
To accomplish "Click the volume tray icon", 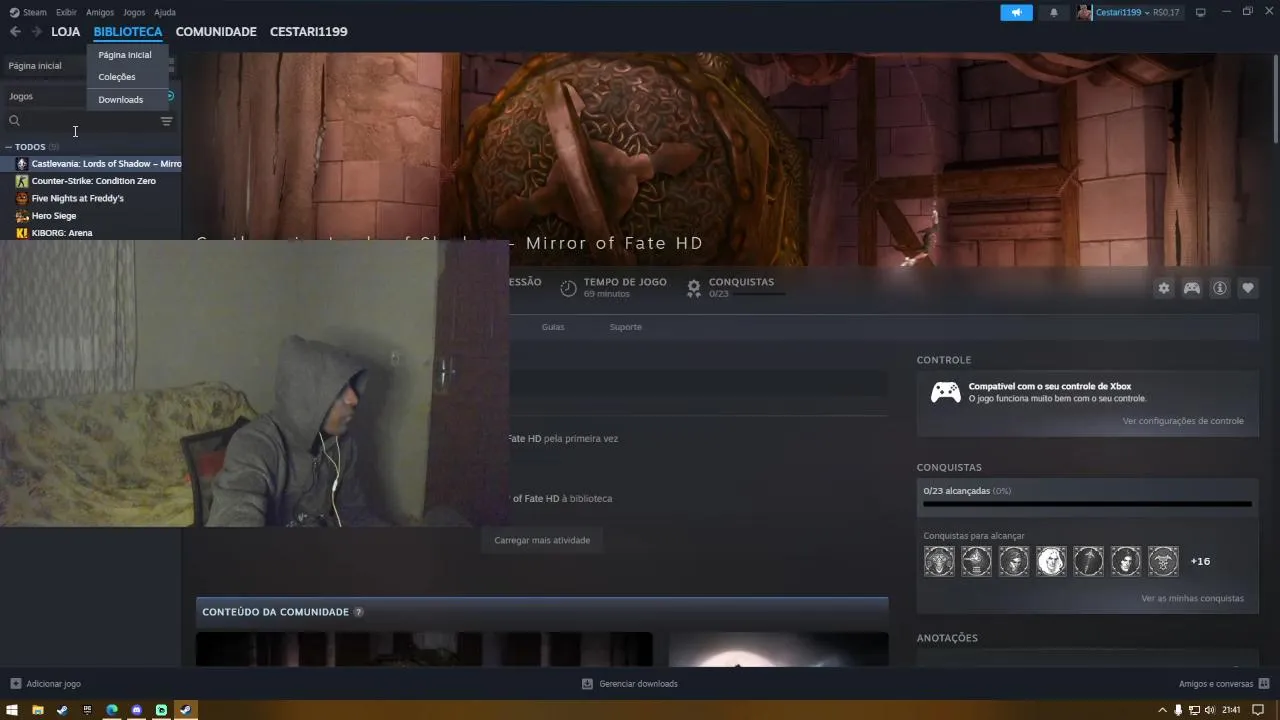I will tap(1210, 710).
